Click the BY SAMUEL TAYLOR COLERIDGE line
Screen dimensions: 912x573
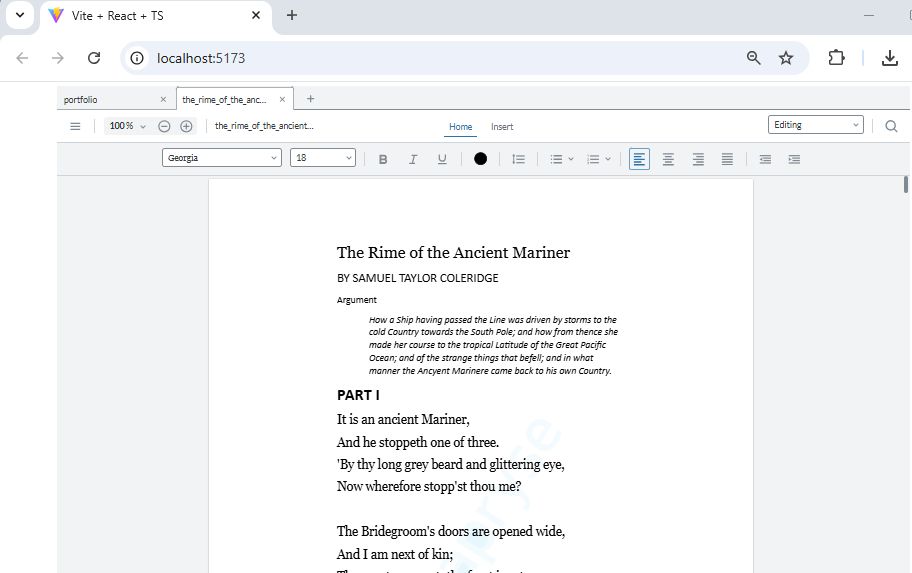point(418,278)
